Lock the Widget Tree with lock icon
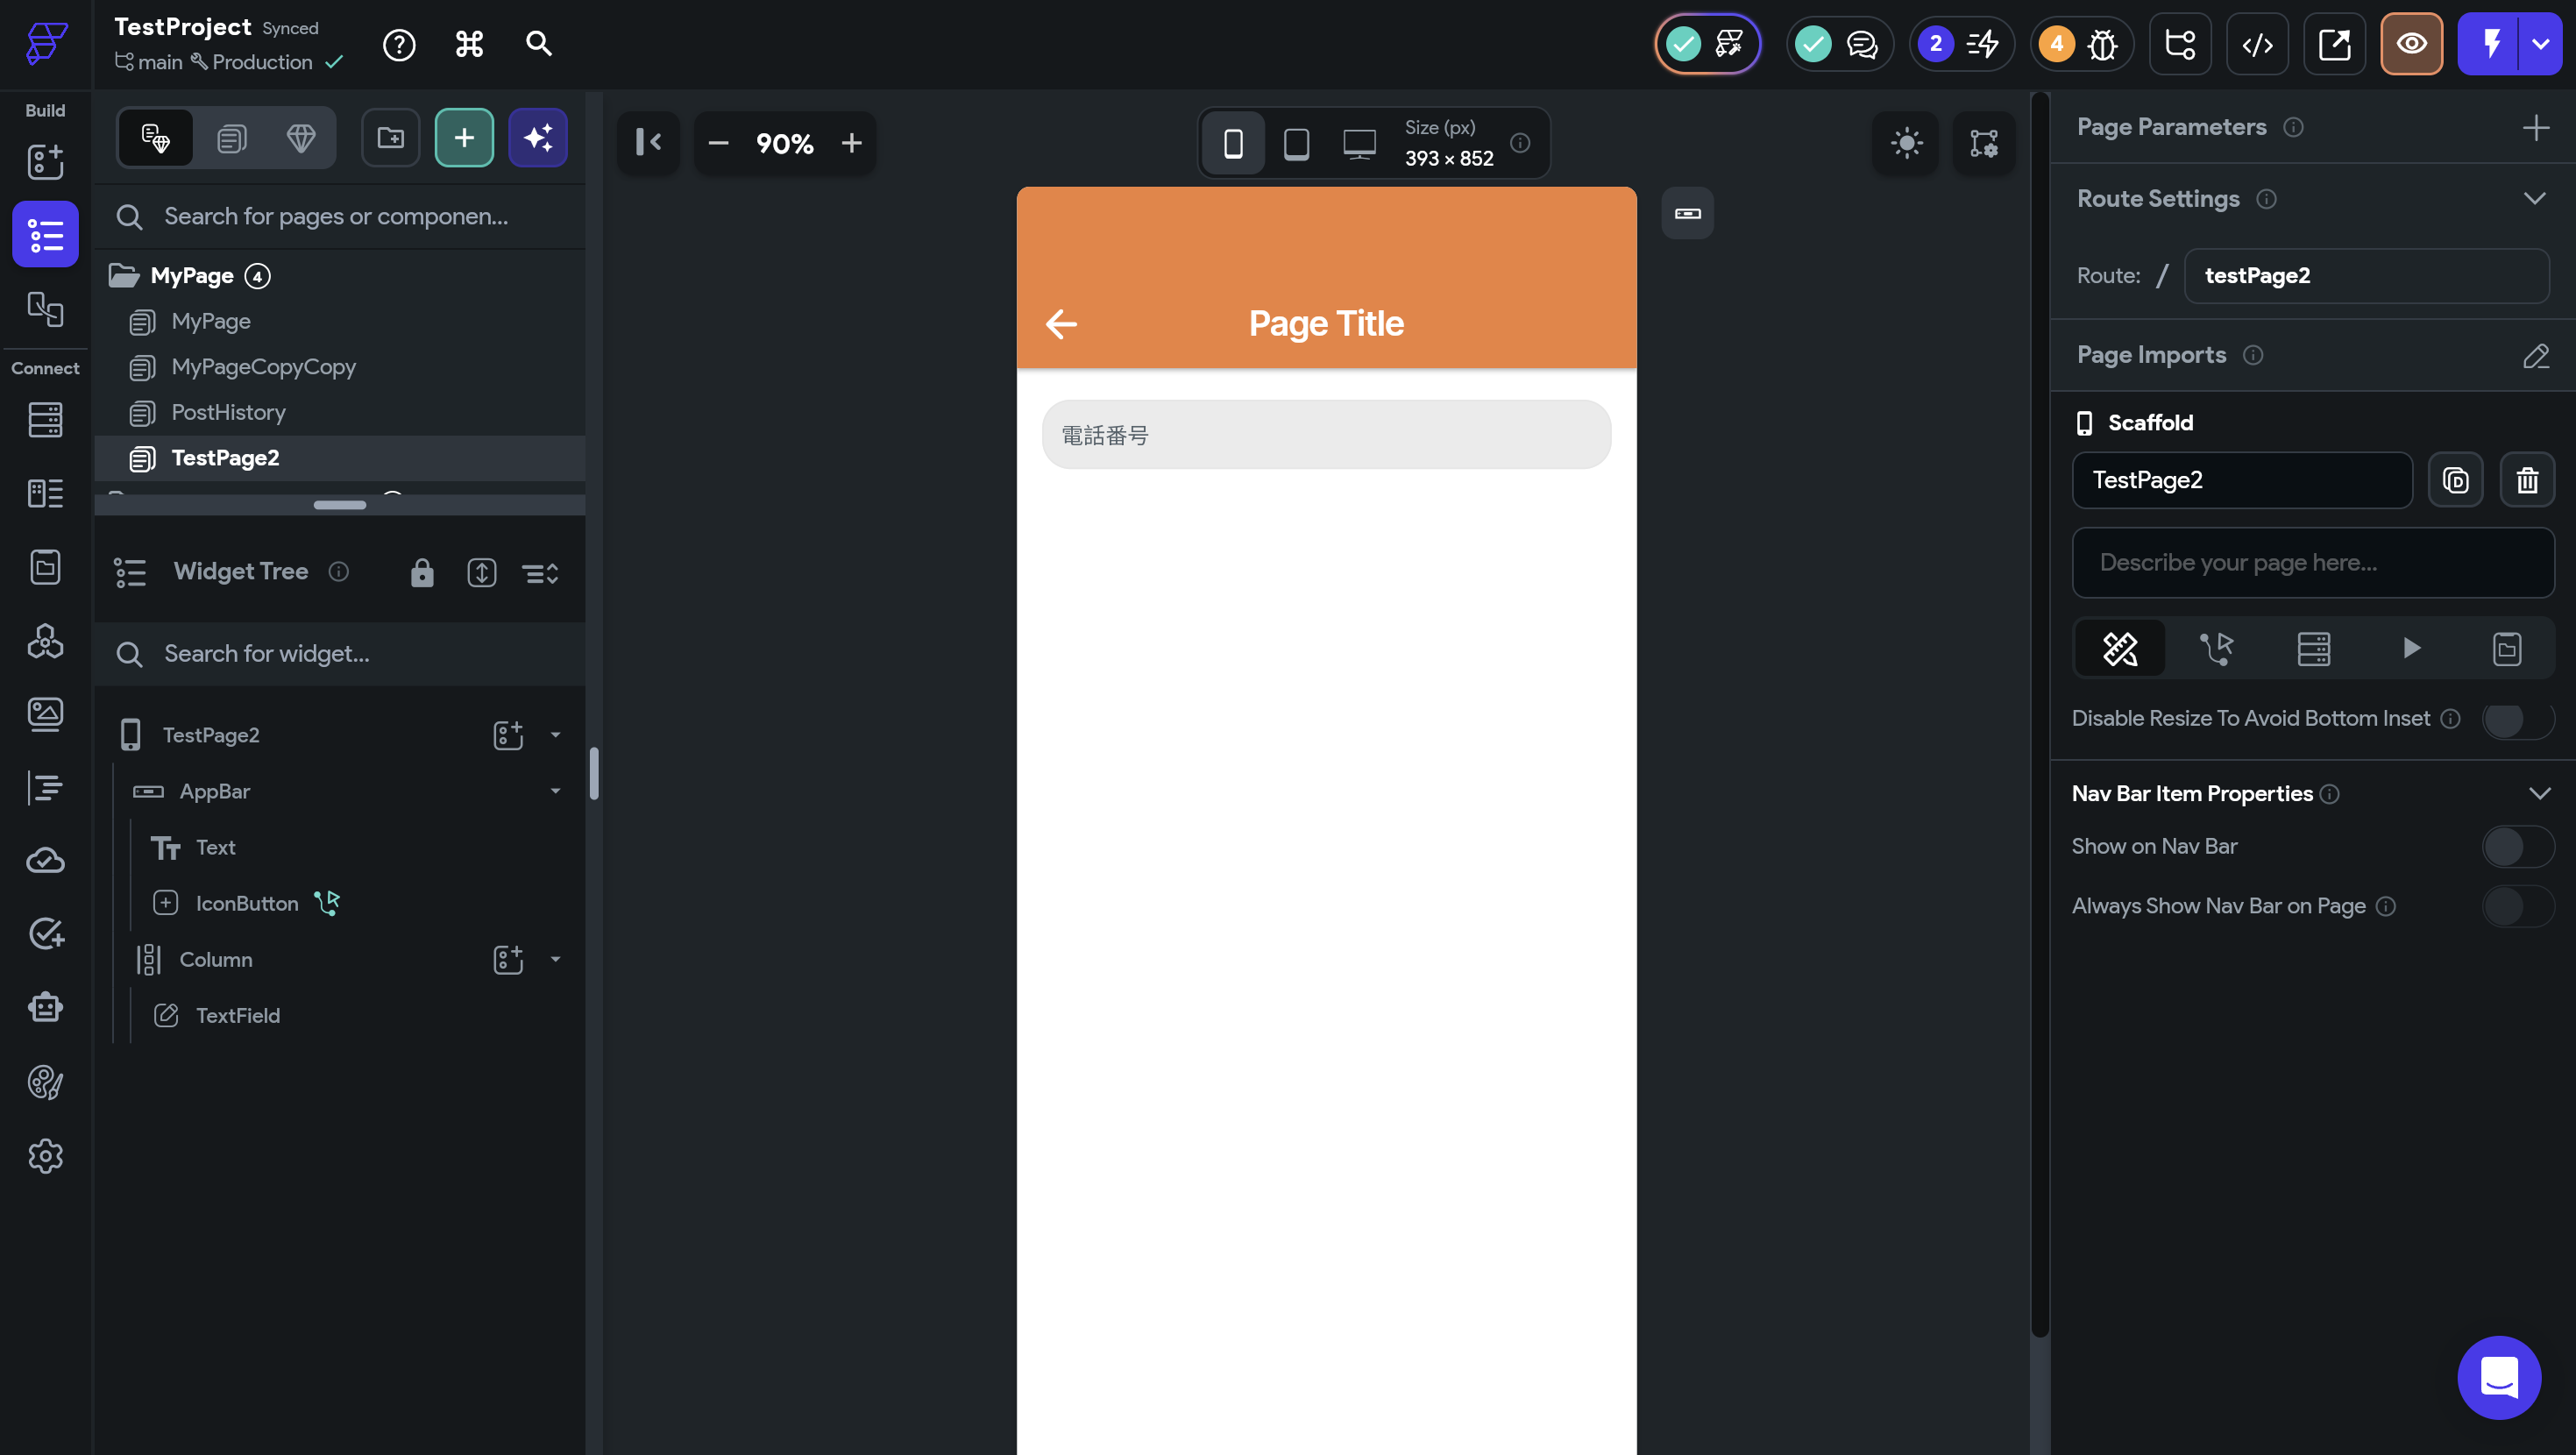 (x=422, y=573)
